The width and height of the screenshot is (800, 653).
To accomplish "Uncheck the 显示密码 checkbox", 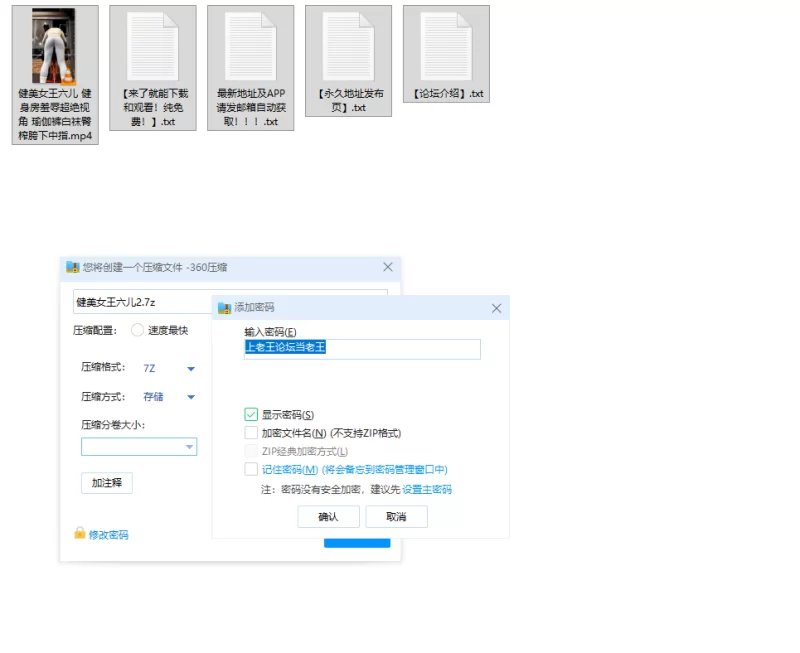I will pyautogui.click(x=251, y=414).
